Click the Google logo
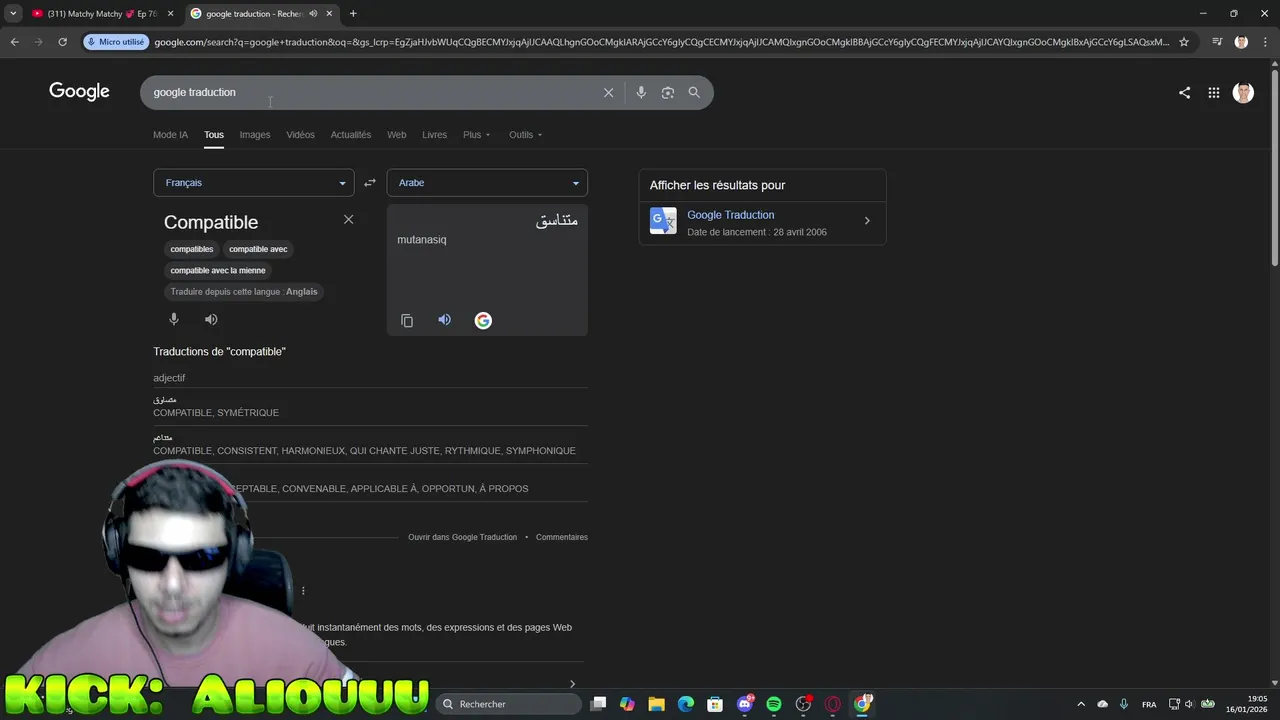Image resolution: width=1280 pixels, height=720 pixels. click(x=79, y=92)
